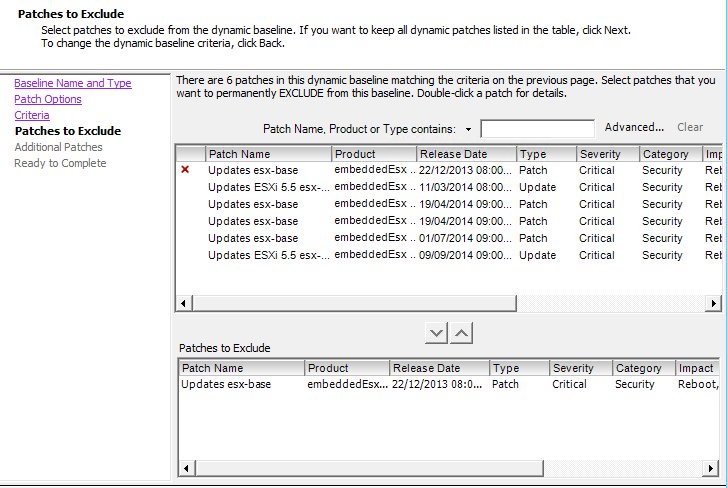This screenshot has width=727, height=488.
Task: Sort upper table by Severity column
Action: [x=606, y=154]
